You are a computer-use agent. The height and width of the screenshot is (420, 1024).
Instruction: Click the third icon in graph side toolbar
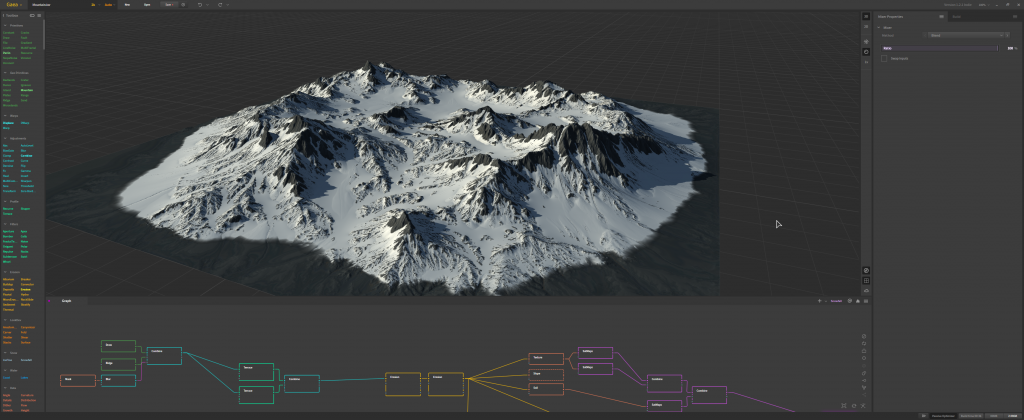[864, 351]
